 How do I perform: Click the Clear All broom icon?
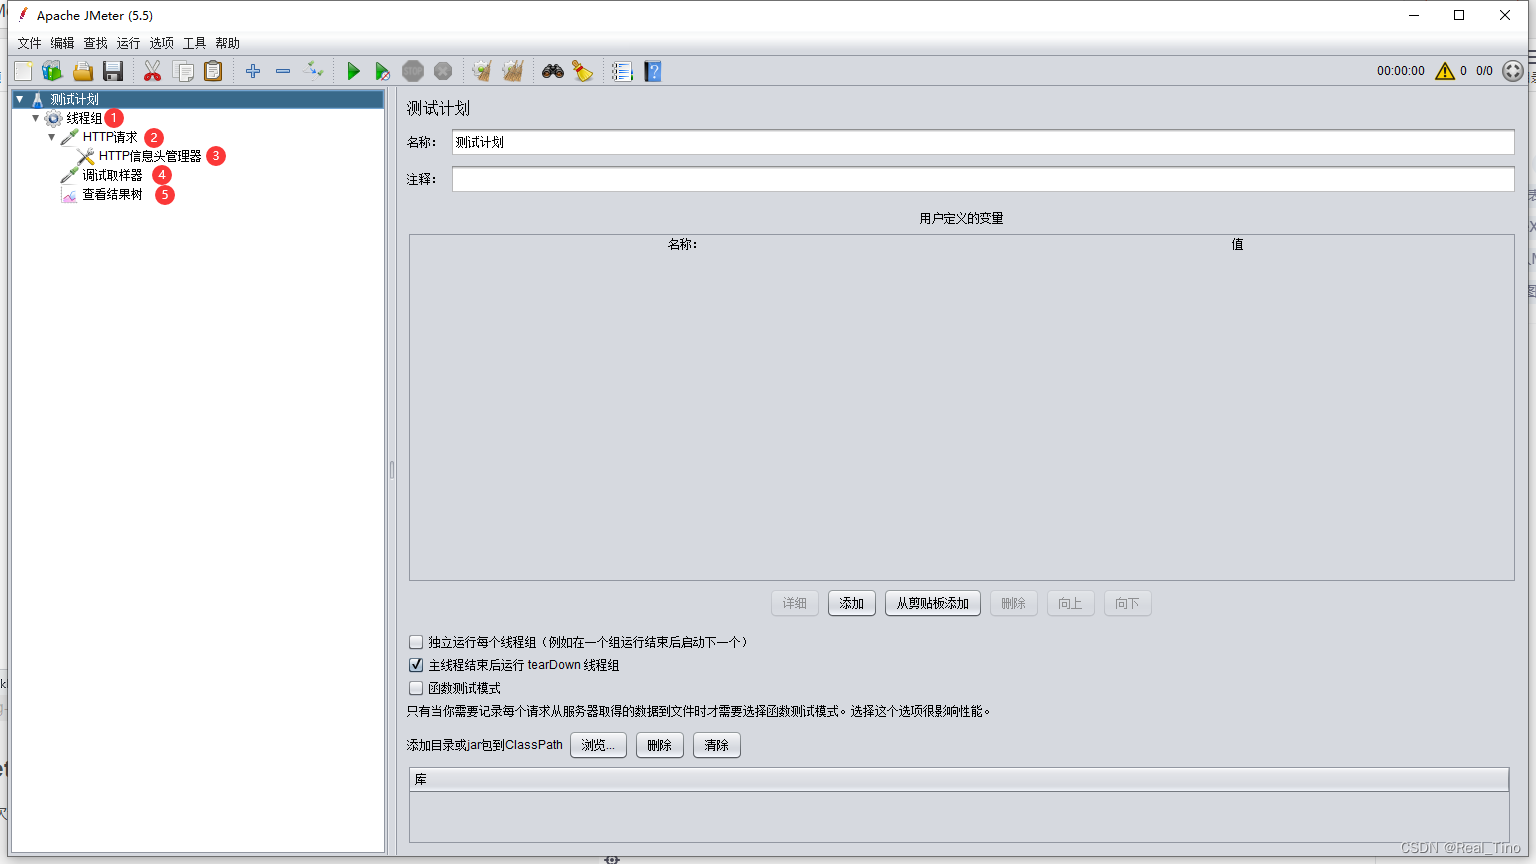[512, 71]
